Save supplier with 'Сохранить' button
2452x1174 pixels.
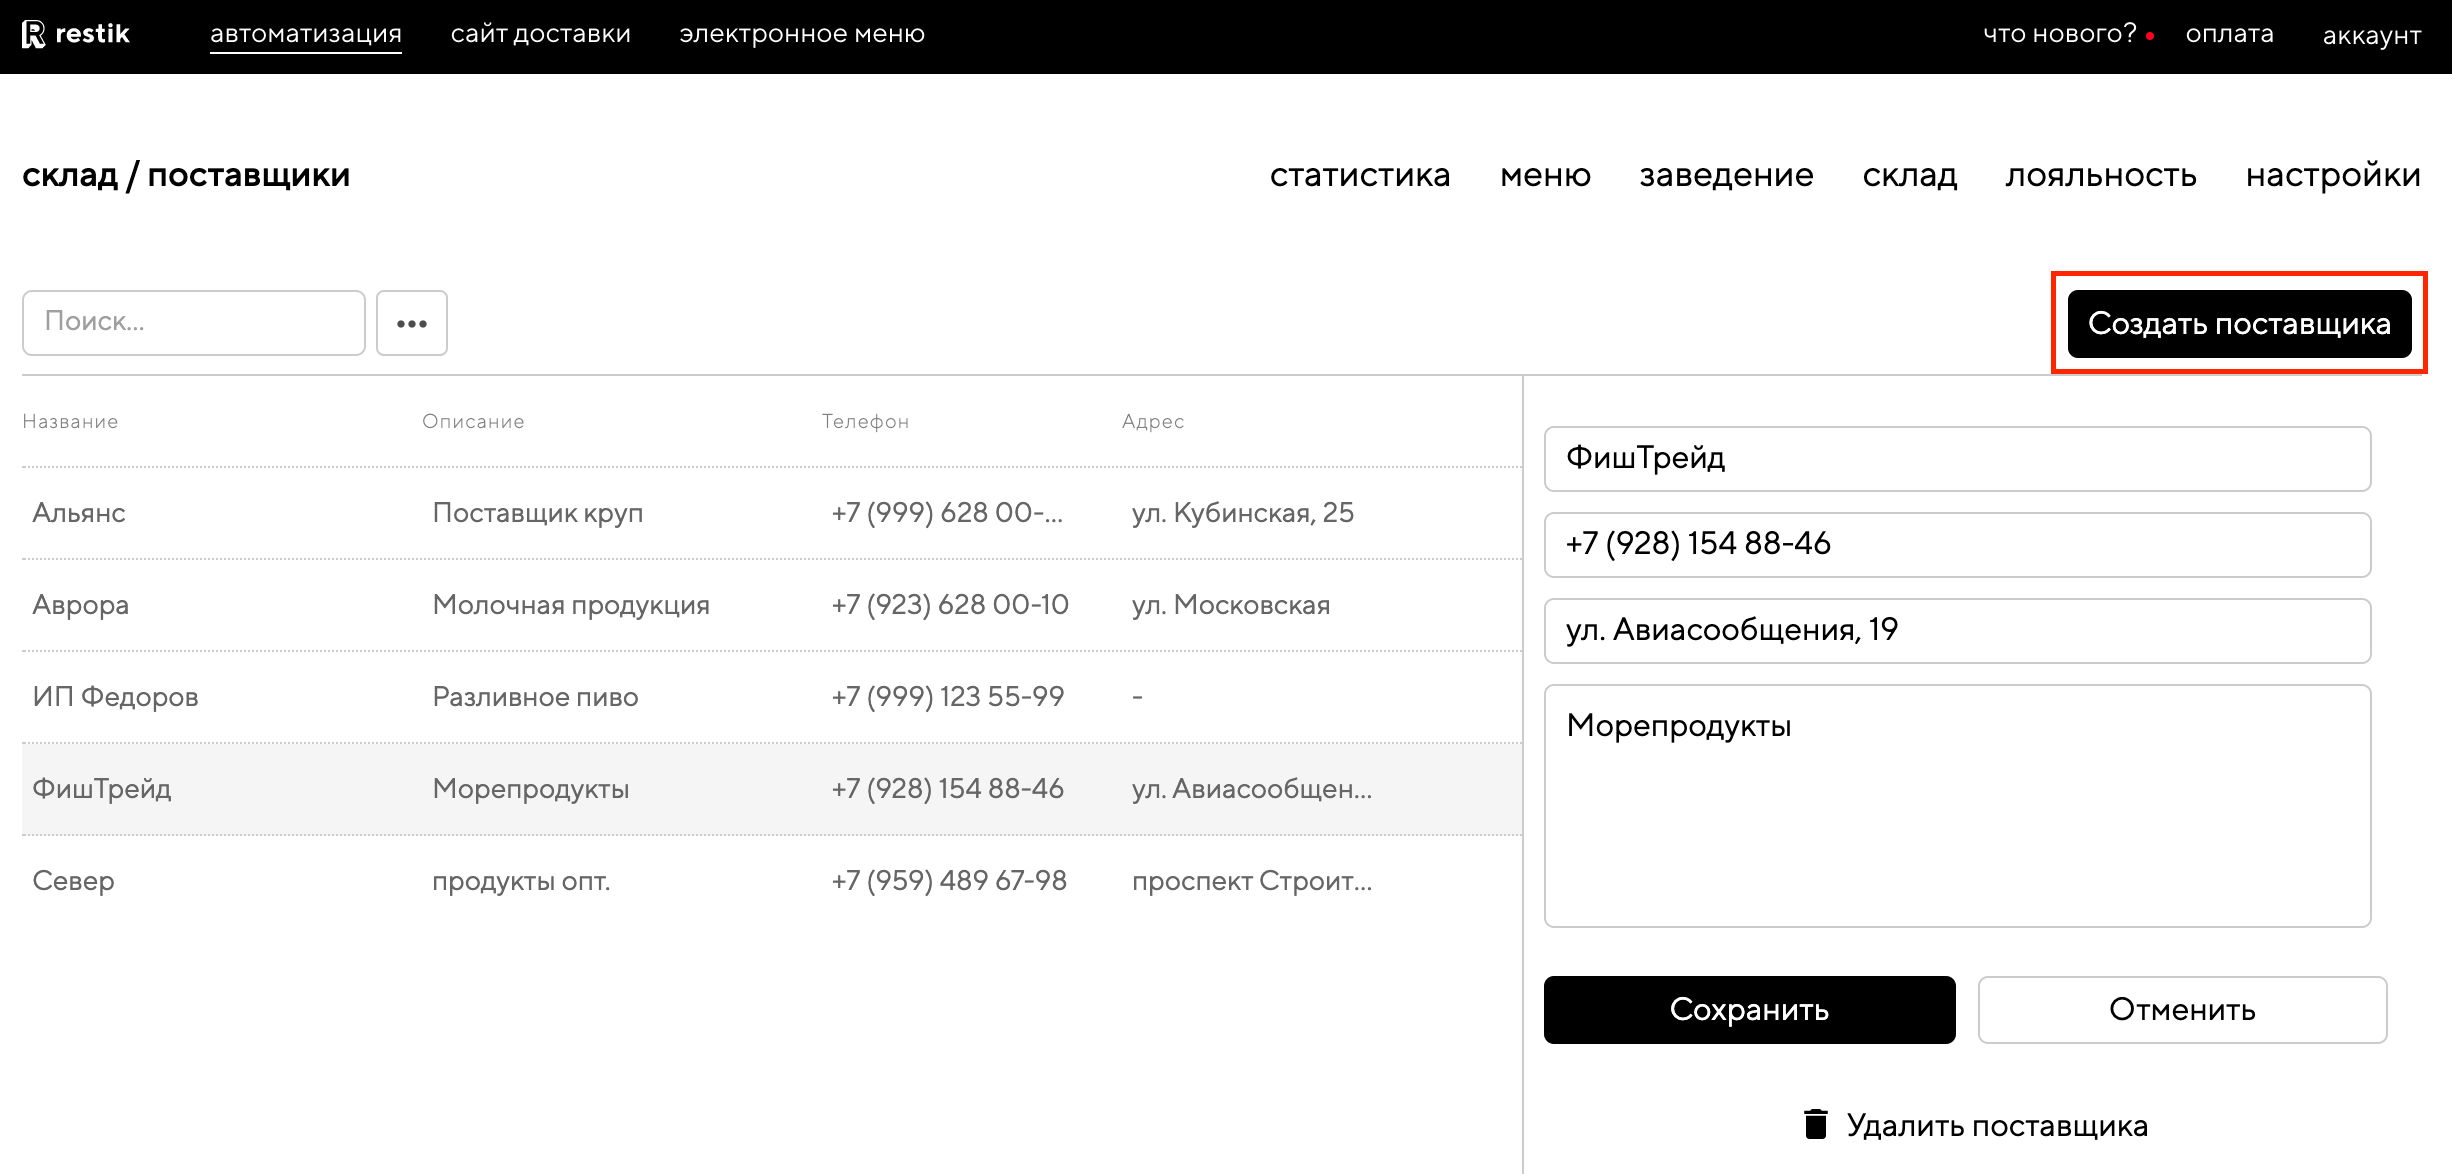[1749, 1009]
